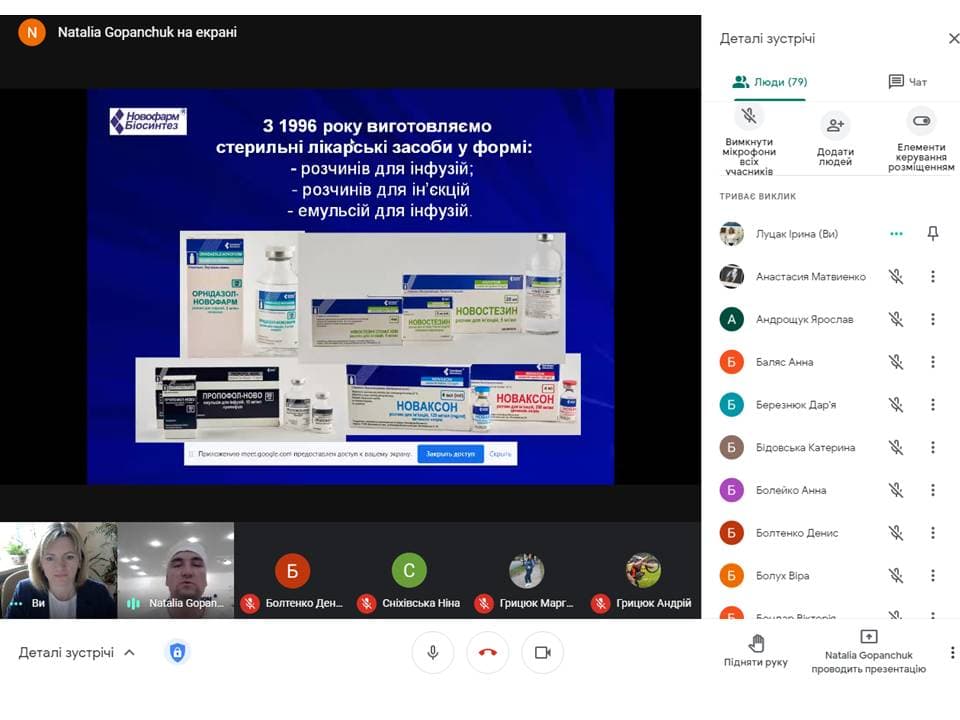This screenshot has height=720, width=960.
Task: Open more options for Бідовська Катерина
Action: coord(932,448)
